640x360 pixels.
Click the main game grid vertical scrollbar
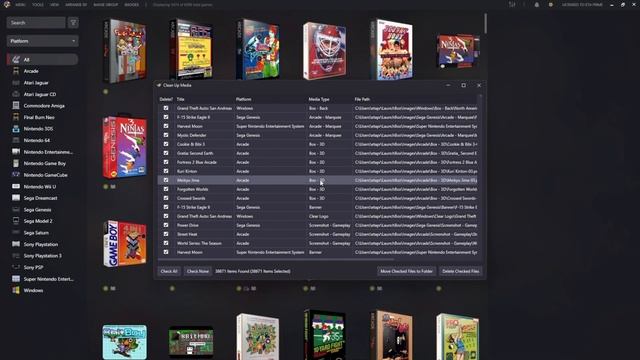coord(485,23)
